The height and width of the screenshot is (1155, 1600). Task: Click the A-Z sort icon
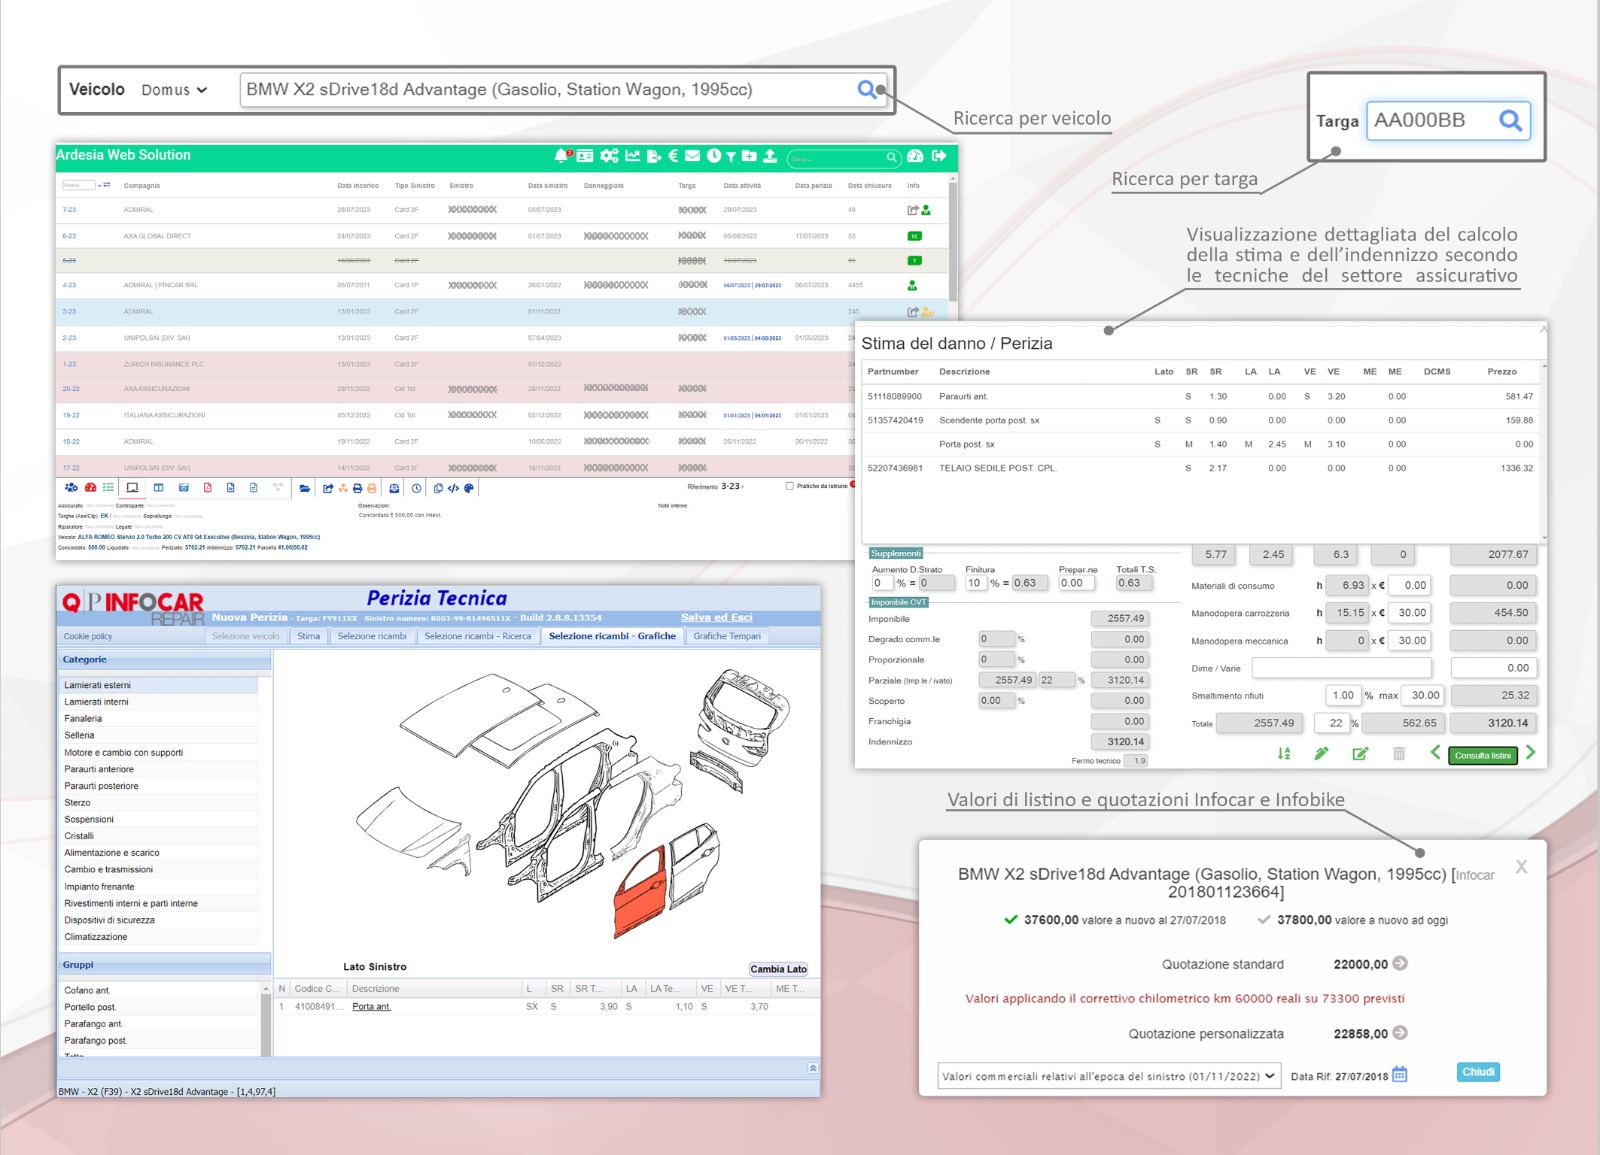[1284, 754]
